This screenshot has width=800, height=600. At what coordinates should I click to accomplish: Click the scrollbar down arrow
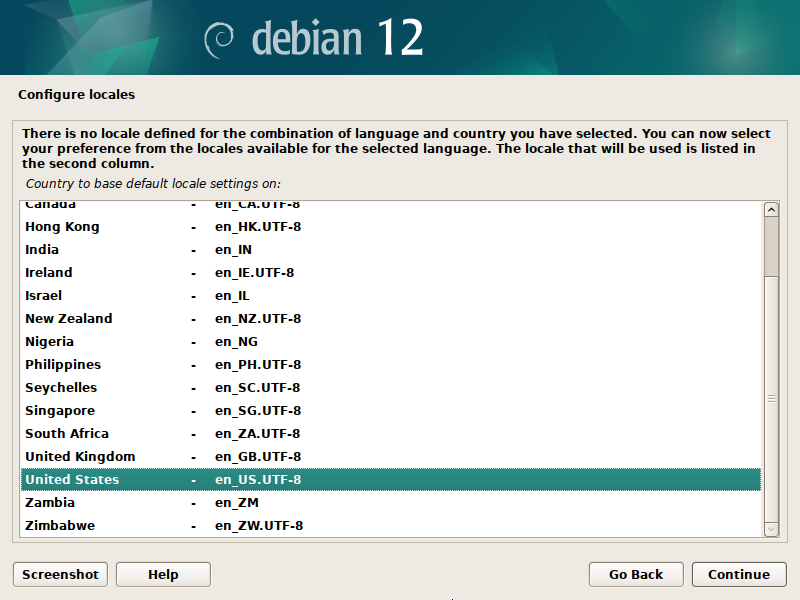pos(771,527)
